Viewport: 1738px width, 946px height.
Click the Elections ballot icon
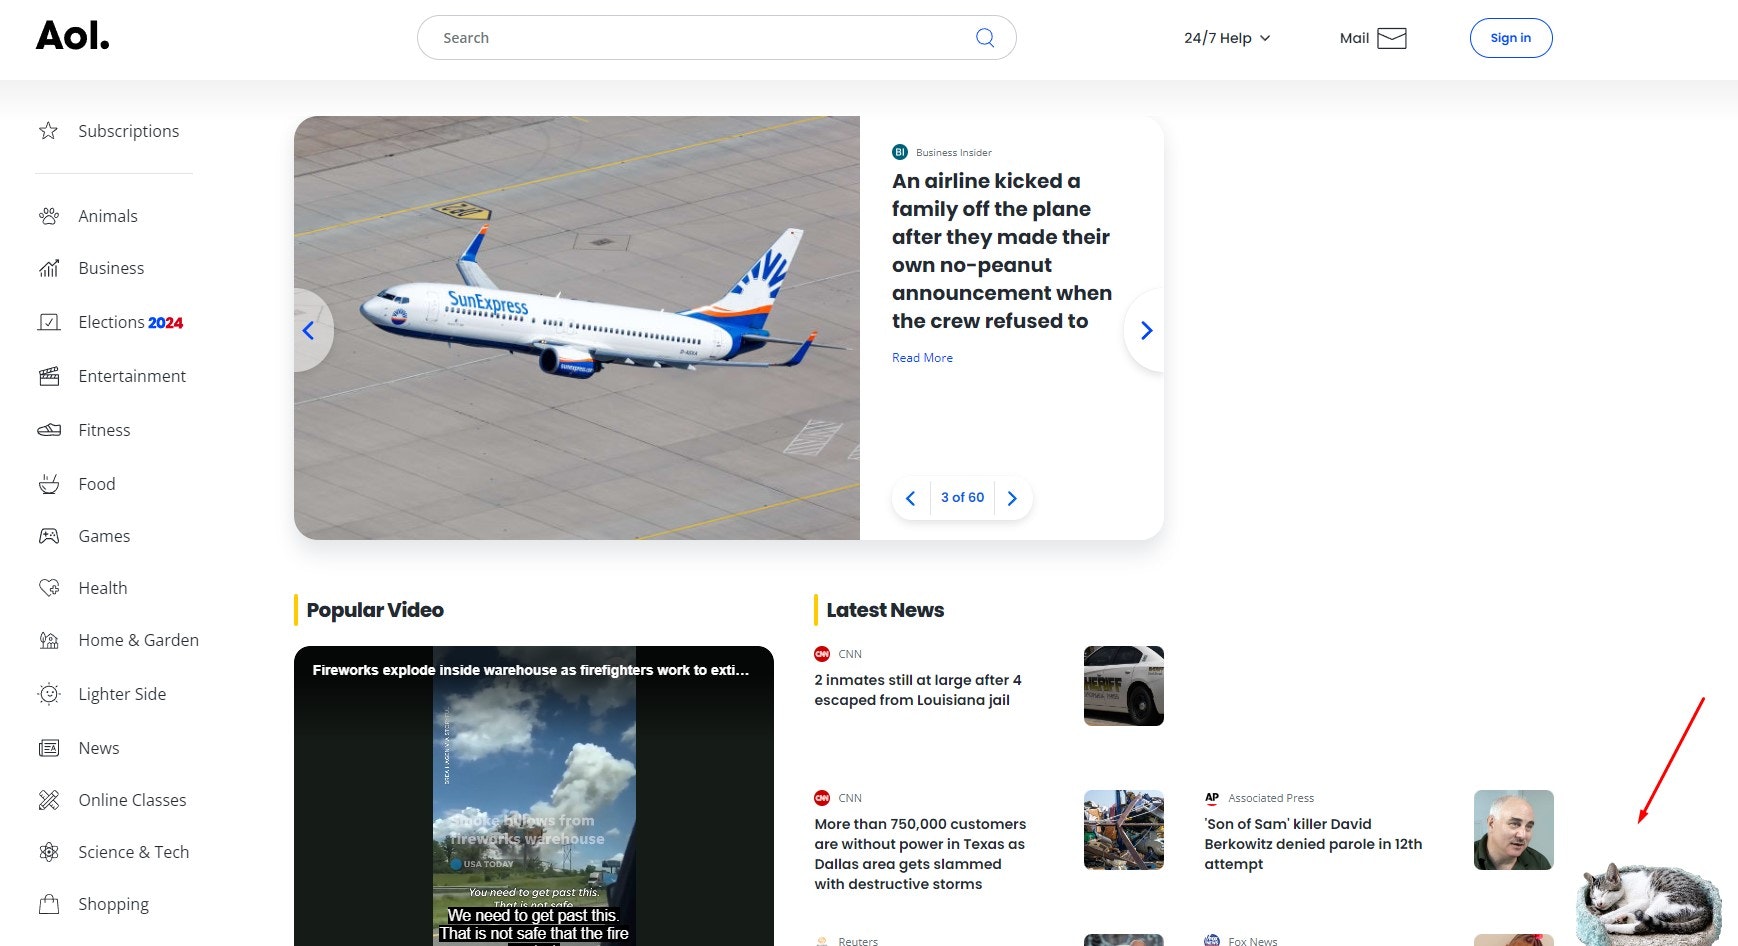pyautogui.click(x=48, y=322)
